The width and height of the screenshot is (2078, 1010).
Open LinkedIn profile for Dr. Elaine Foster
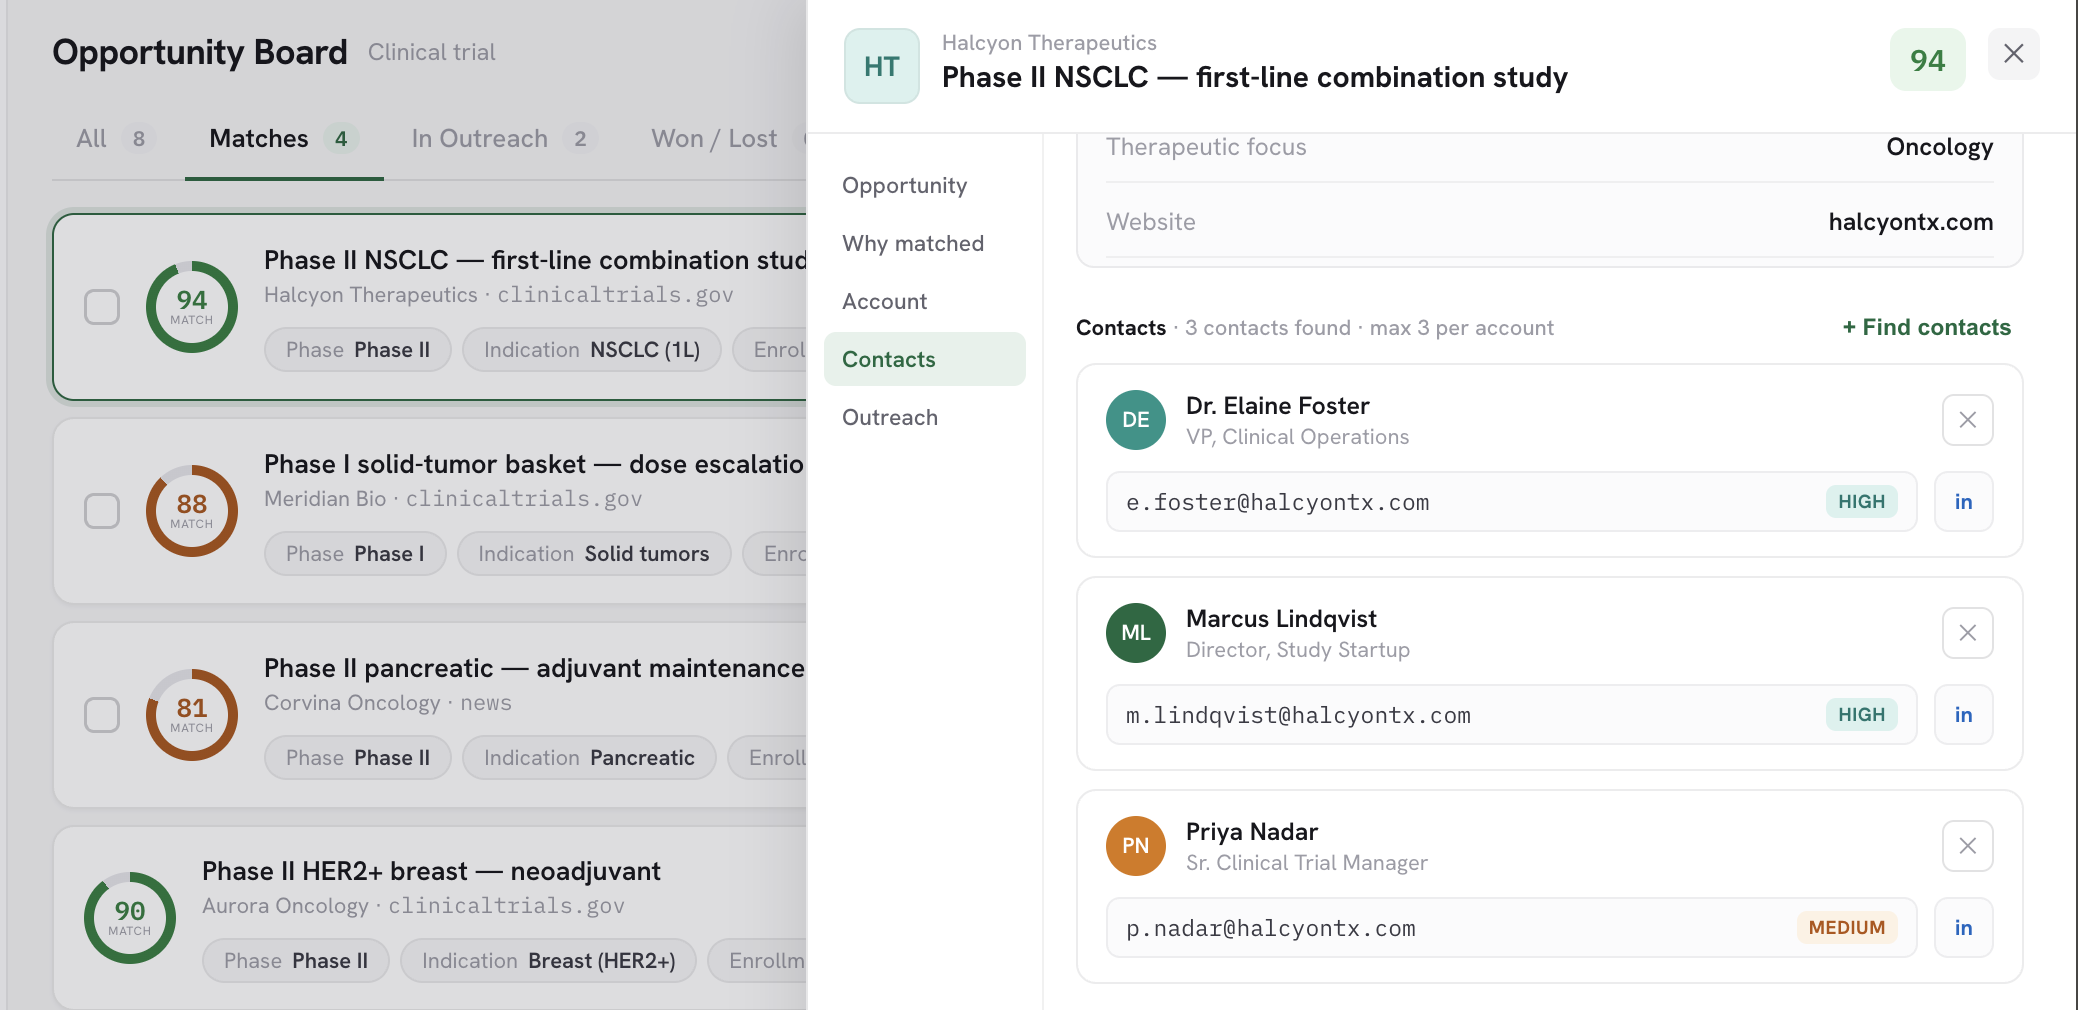(x=1963, y=502)
